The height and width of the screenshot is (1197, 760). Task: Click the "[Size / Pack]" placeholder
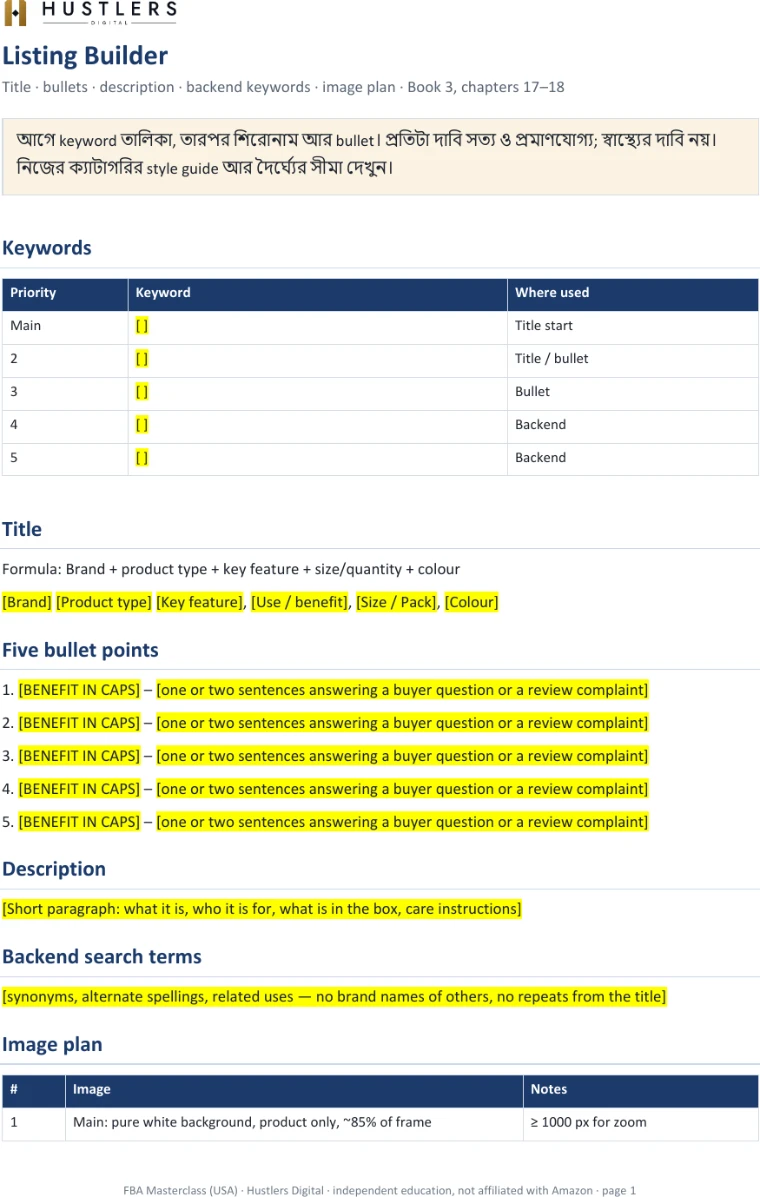tap(396, 602)
